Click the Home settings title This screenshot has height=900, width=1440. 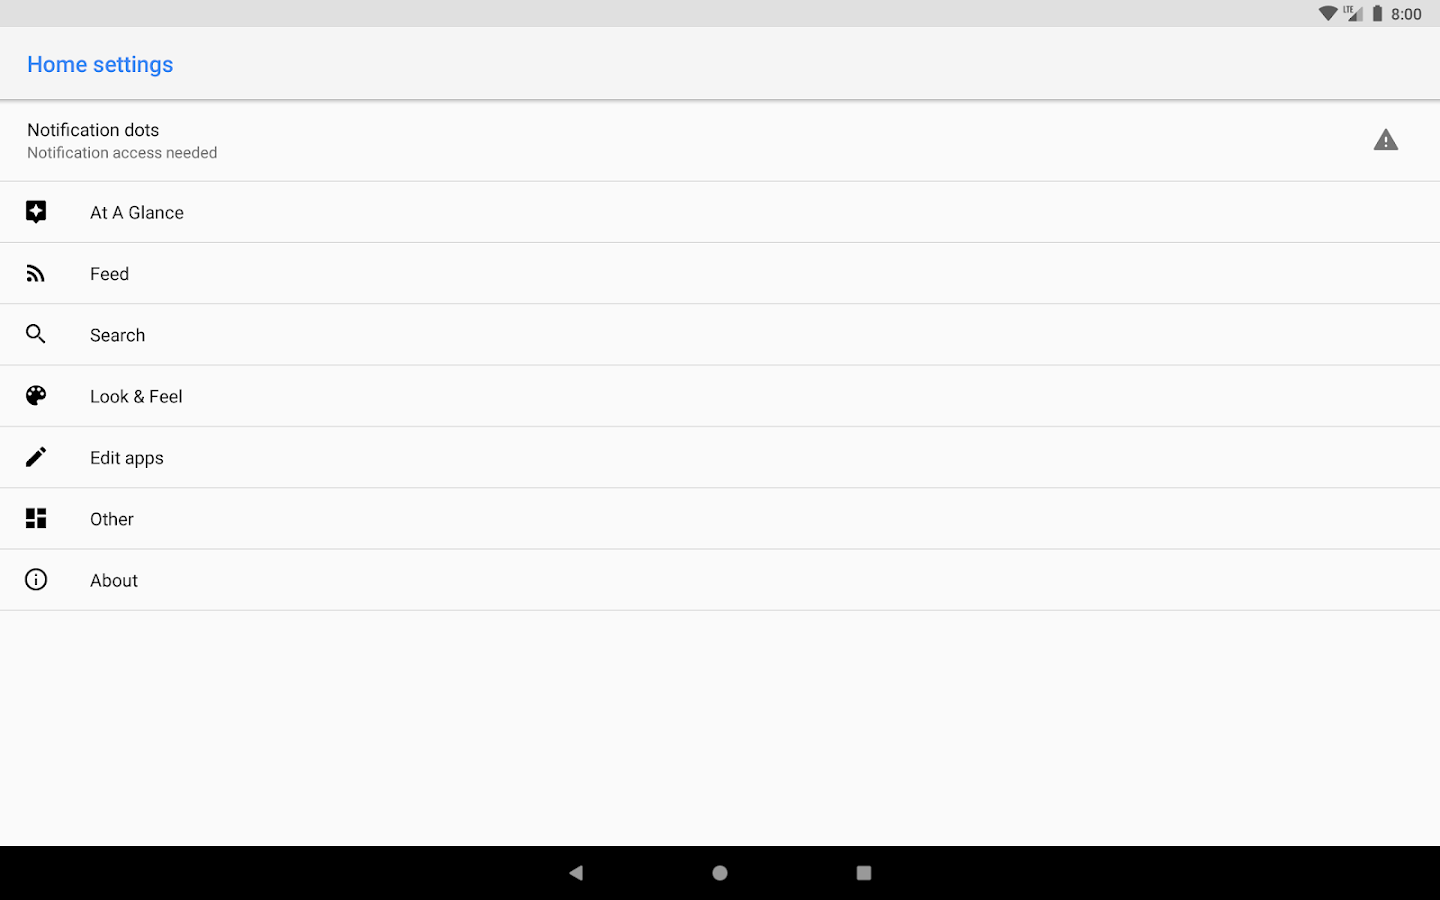click(100, 64)
